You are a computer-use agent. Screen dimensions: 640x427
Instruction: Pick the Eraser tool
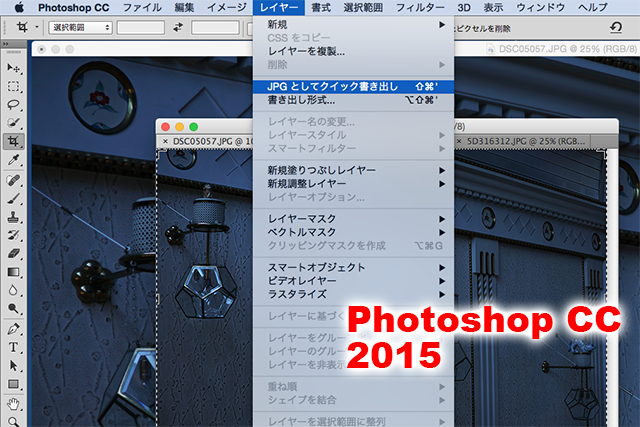click(x=14, y=252)
